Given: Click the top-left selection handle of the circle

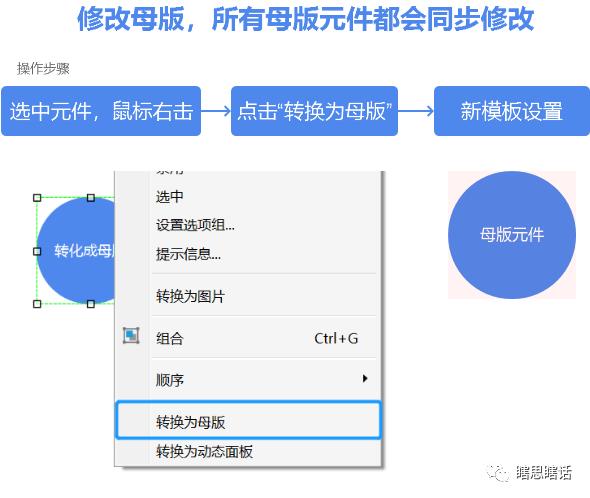Looking at the screenshot, I should pyautogui.click(x=37, y=198).
